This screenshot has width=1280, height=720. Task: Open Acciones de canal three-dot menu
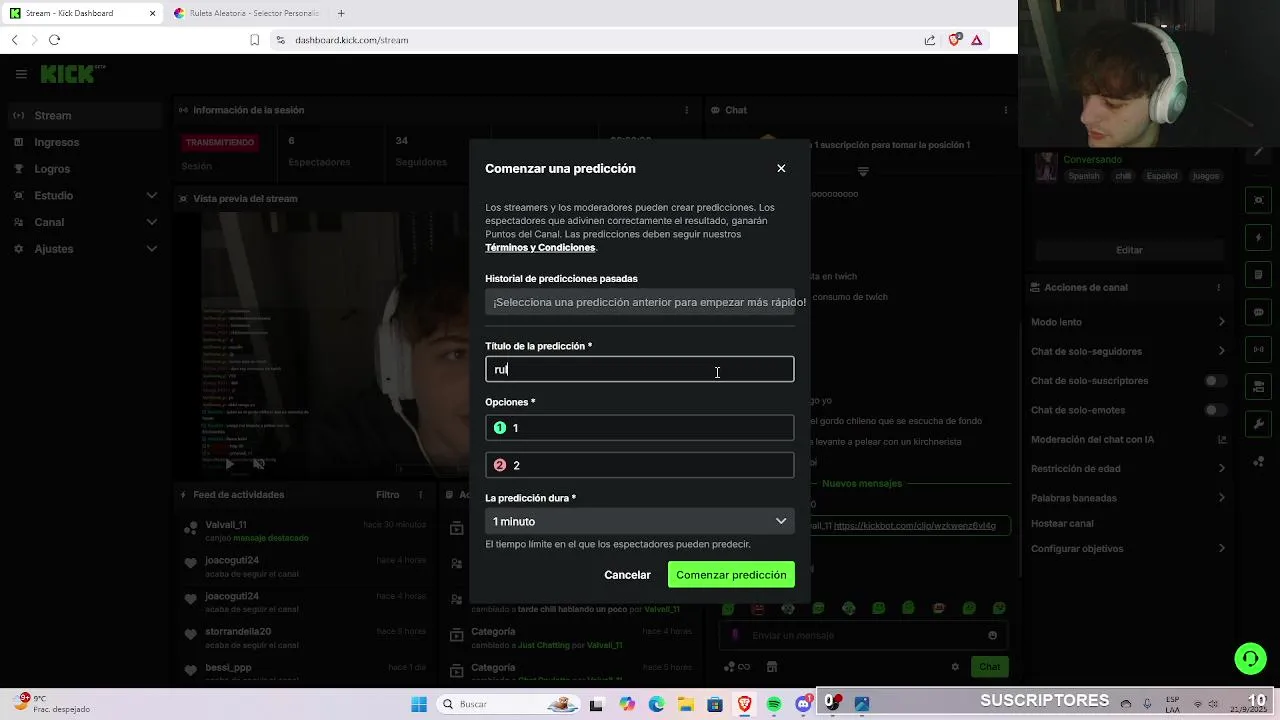(1218, 287)
